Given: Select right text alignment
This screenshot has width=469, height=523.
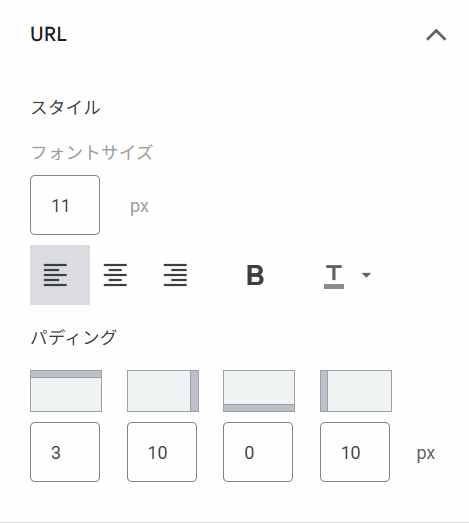Looking at the screenshot, I should coord(175,275).
